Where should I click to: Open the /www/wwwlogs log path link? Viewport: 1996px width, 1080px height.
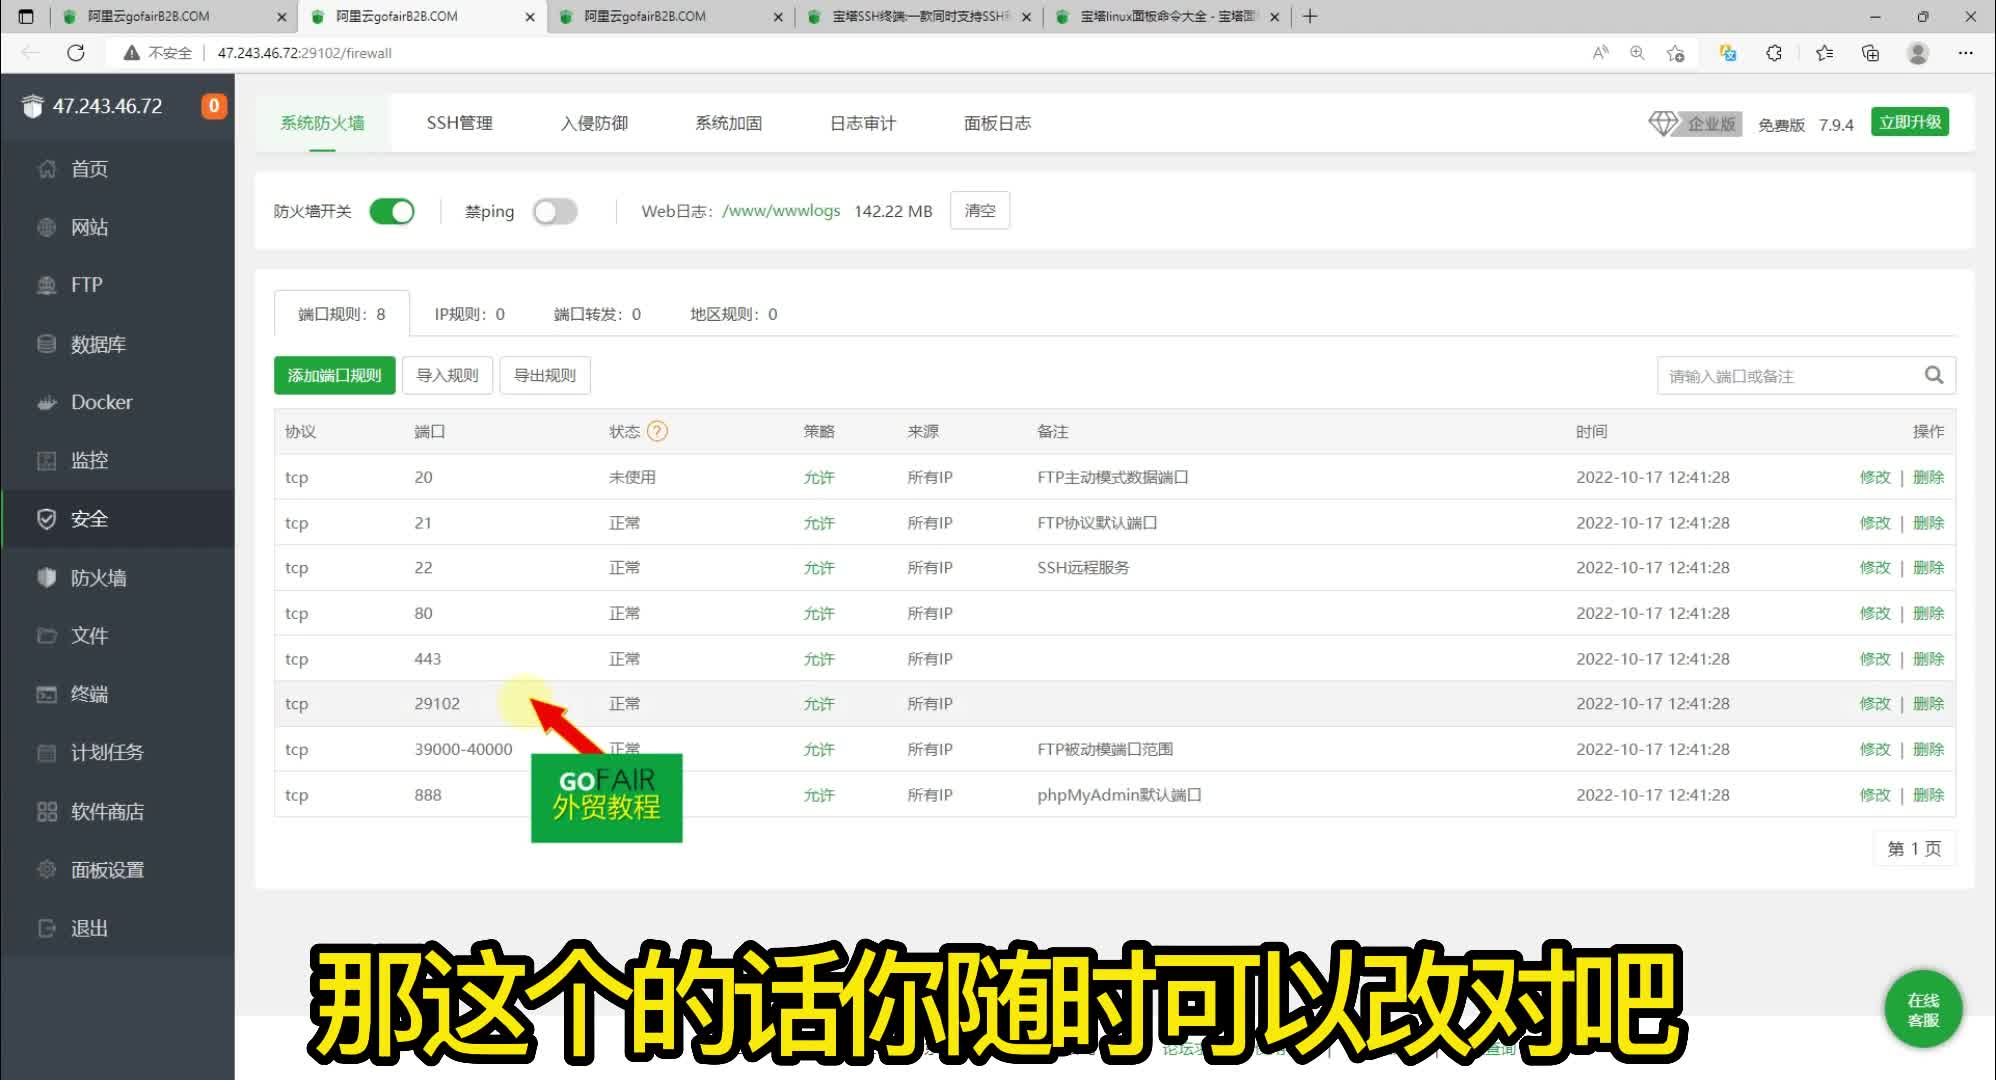pos(781,211)
